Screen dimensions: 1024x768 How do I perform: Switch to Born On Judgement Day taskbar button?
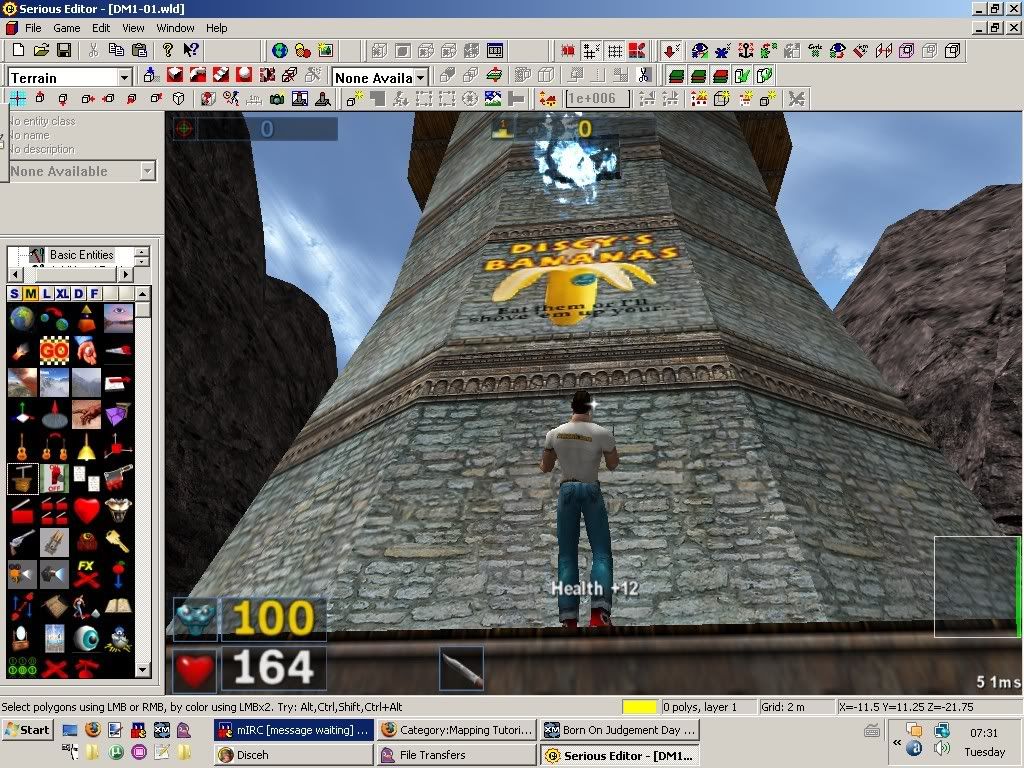coord(620,730)
